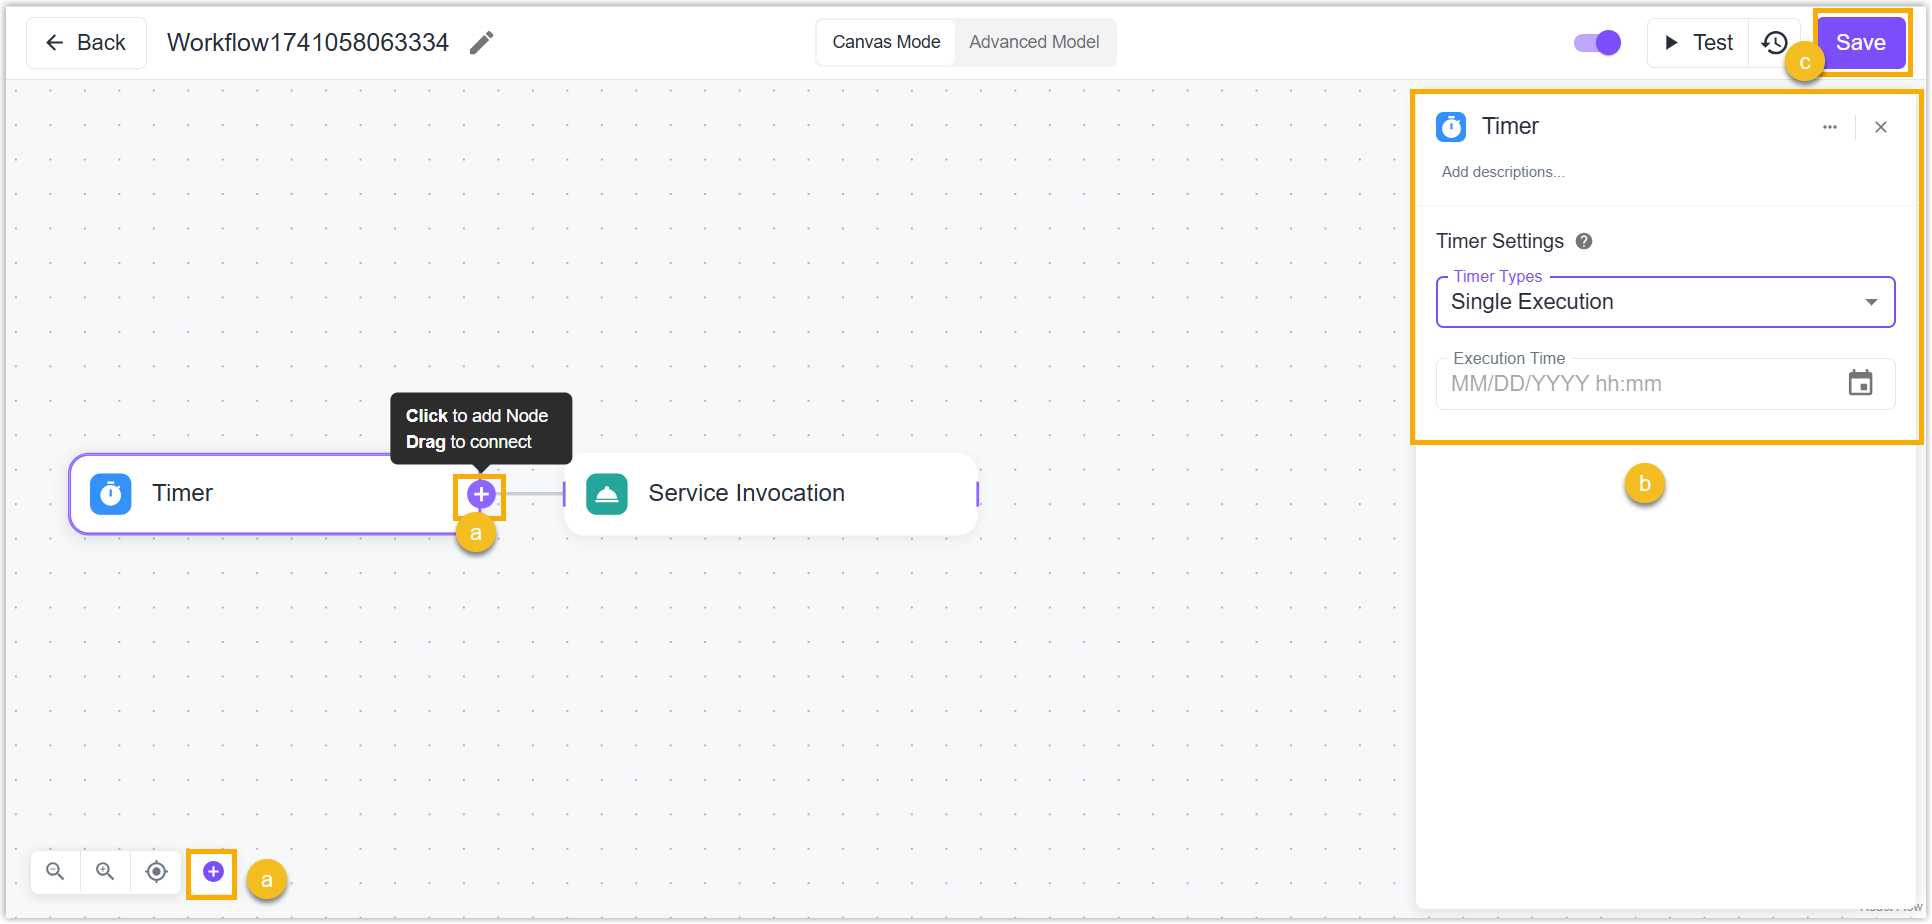The width and height of the screenshot is (1932, 924).
Task: Show help for Timer Settings
Action: pyautogui.click(x=1584, y=241)
